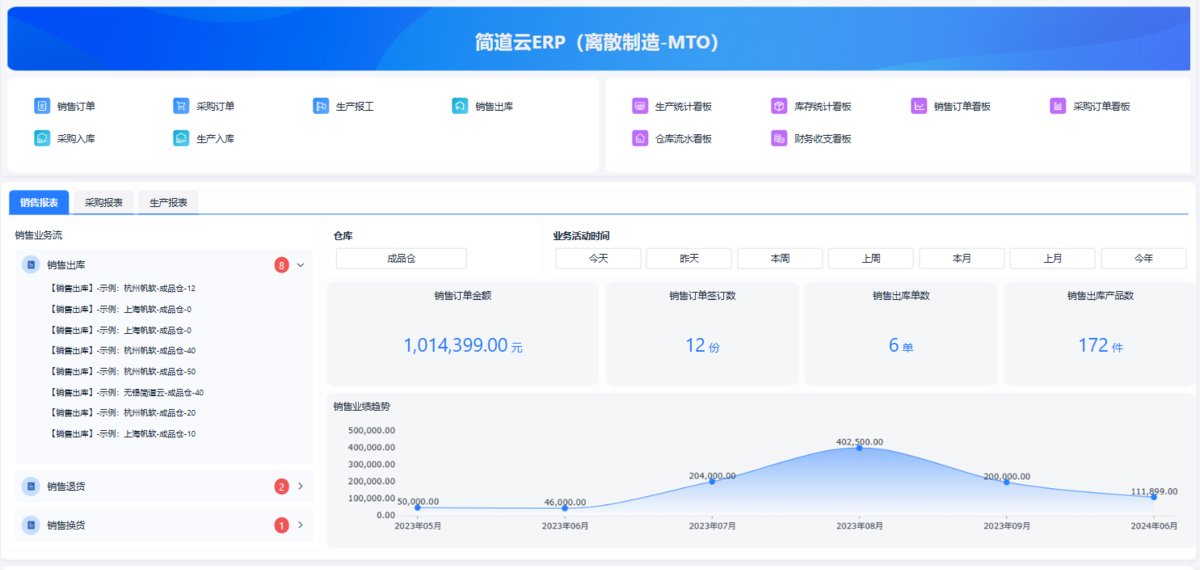1200x570 pixels.
Task: Open the 销售订单看板 chart icon
Action: pos(919,105)
